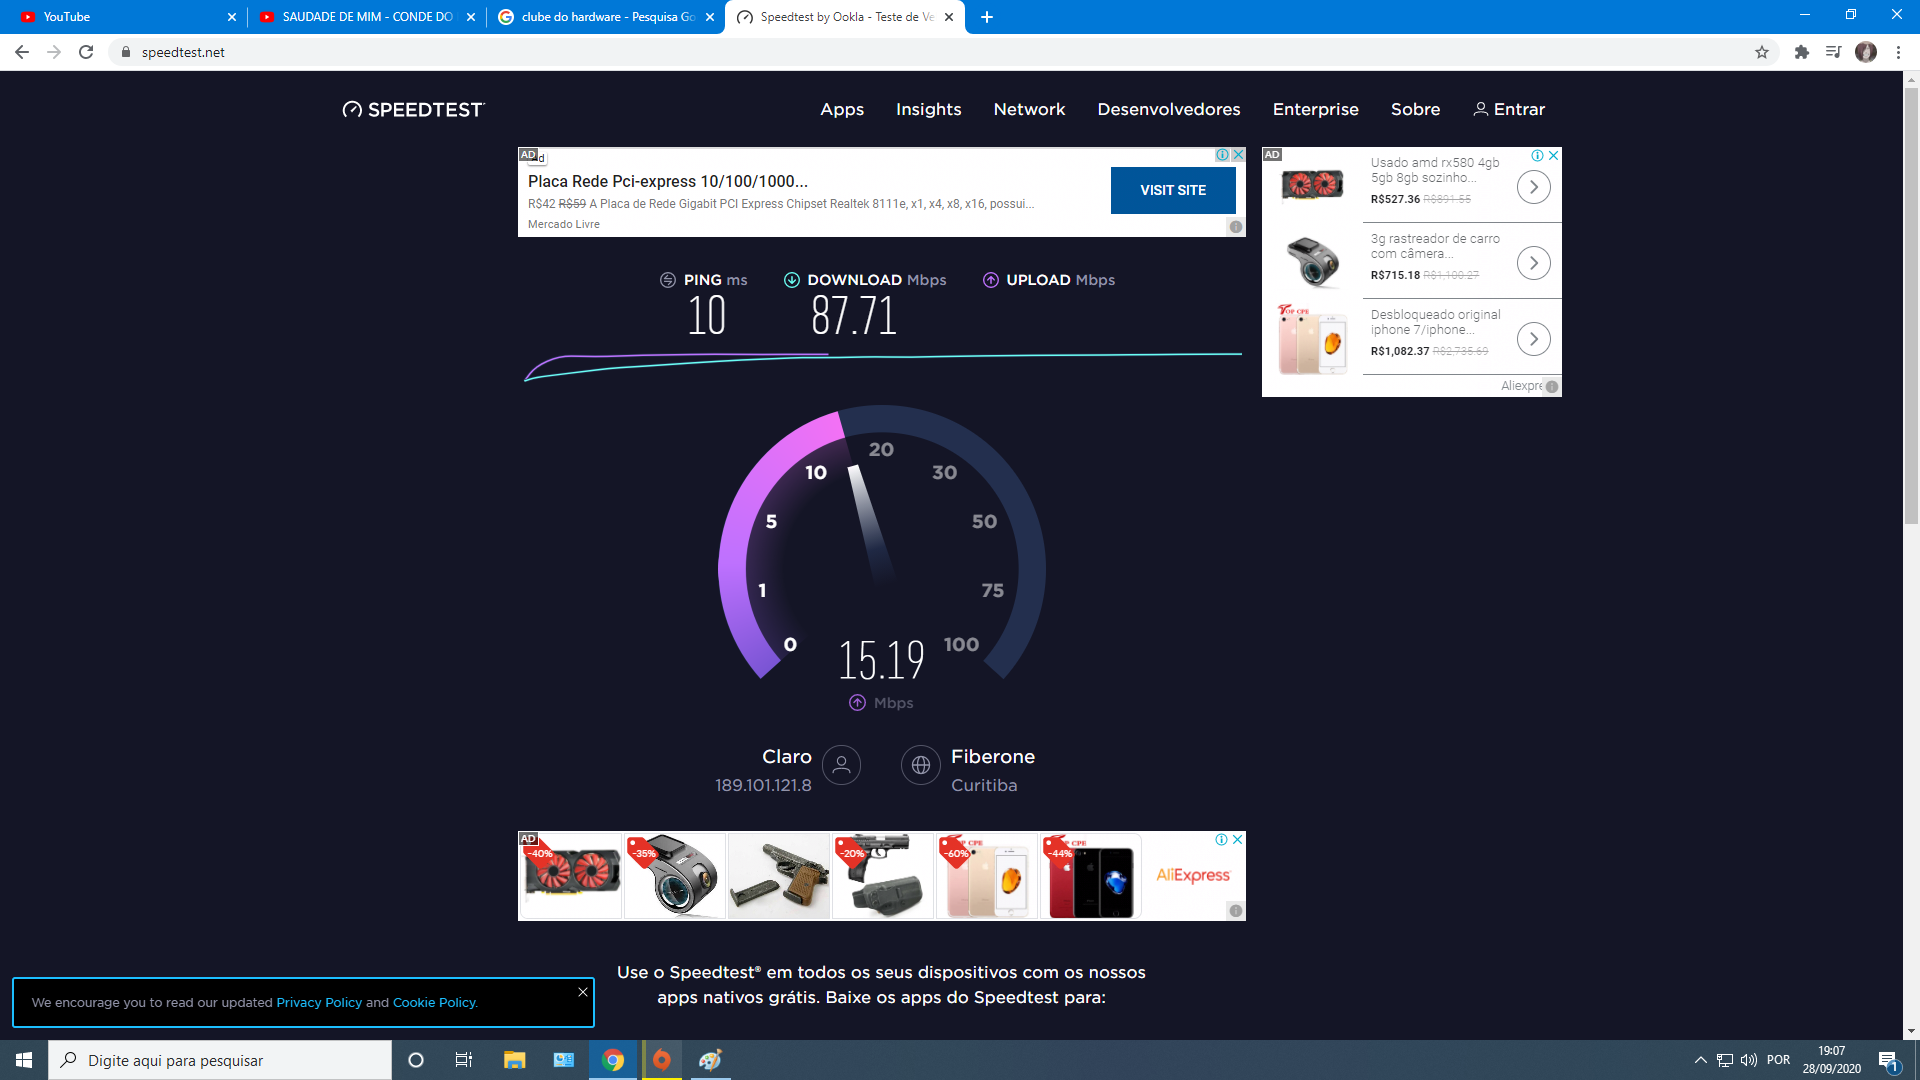Screen dimensions: 1920x1080
Task: Open the Sobre menu item
Action: coord(1415,110)
